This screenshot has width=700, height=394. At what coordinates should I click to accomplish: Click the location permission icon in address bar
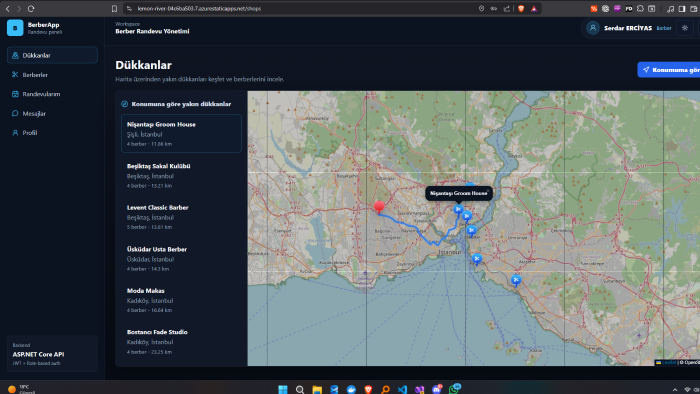point(481,8)
